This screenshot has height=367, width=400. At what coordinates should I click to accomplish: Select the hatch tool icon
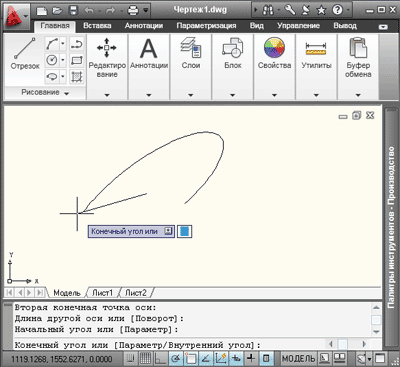pos(77,76)
